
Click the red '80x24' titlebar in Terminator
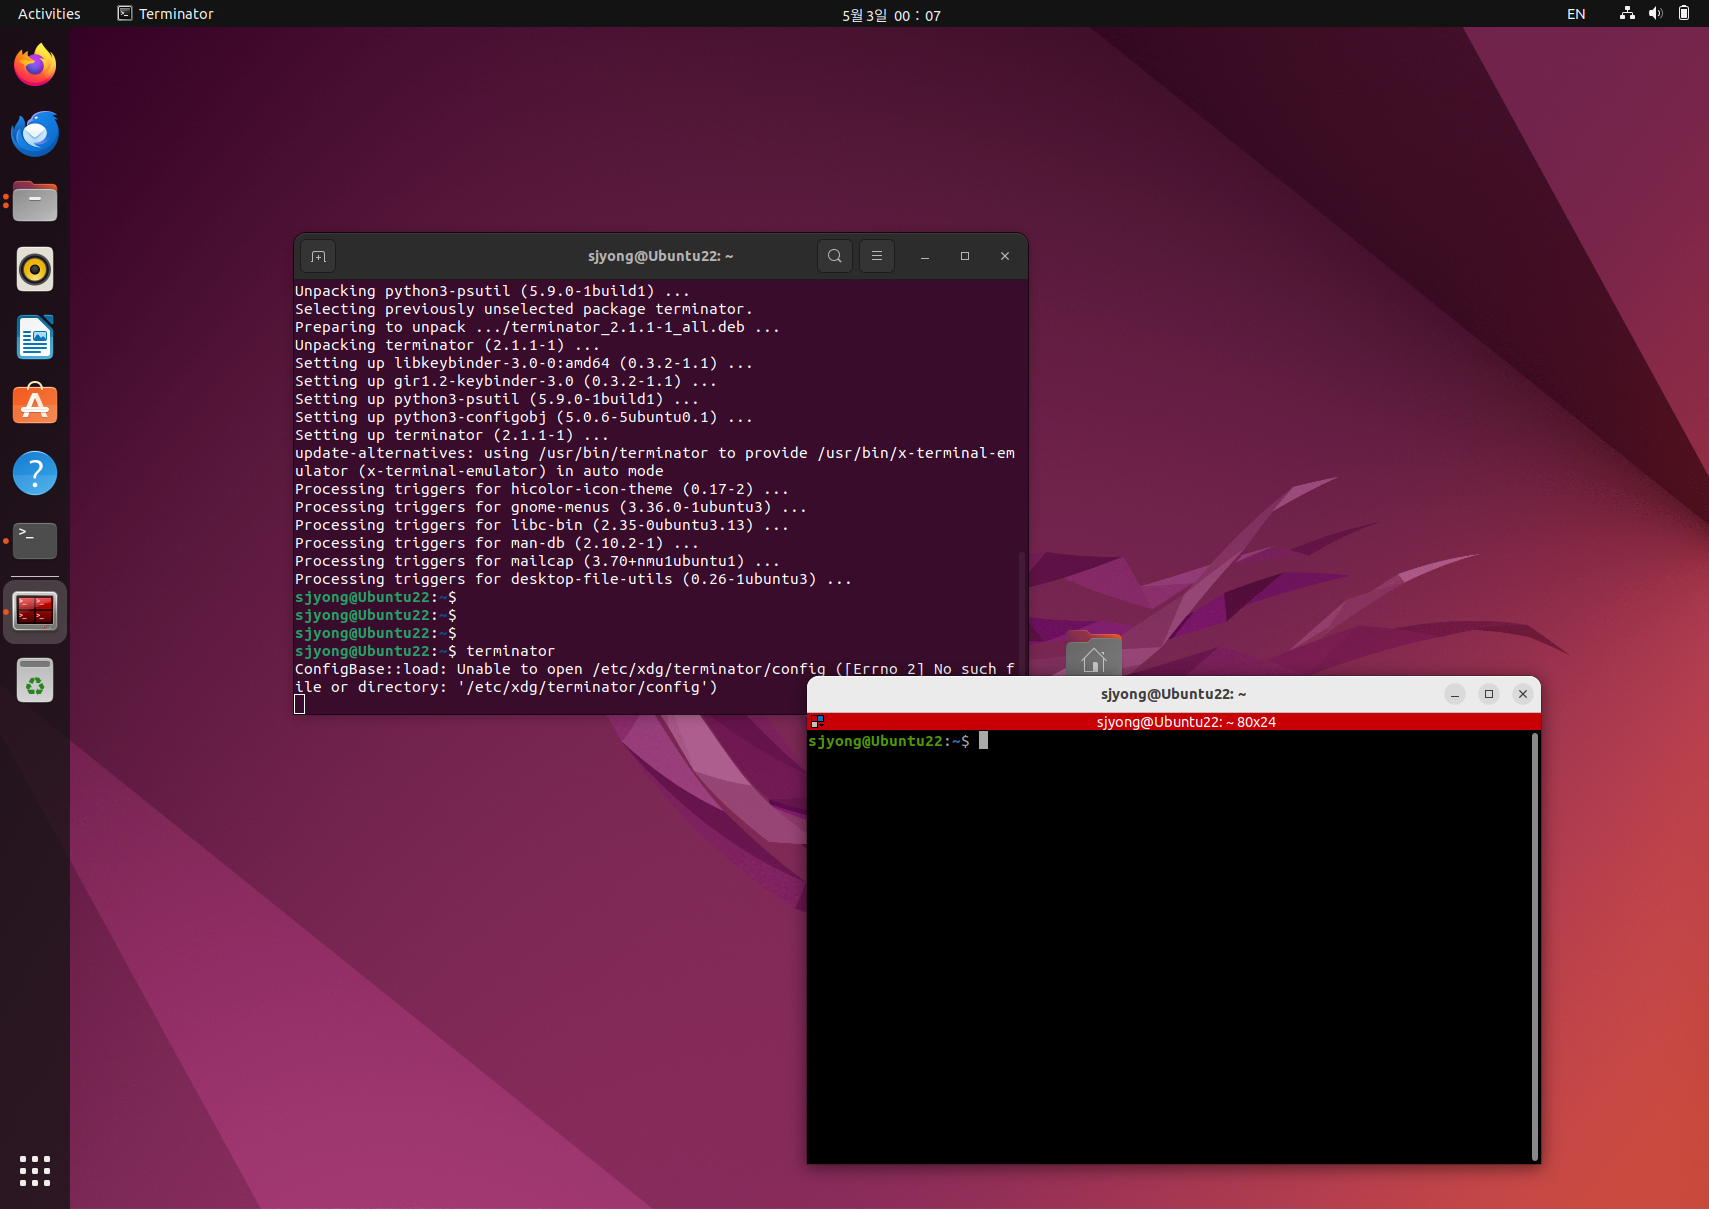point(1174,722)
